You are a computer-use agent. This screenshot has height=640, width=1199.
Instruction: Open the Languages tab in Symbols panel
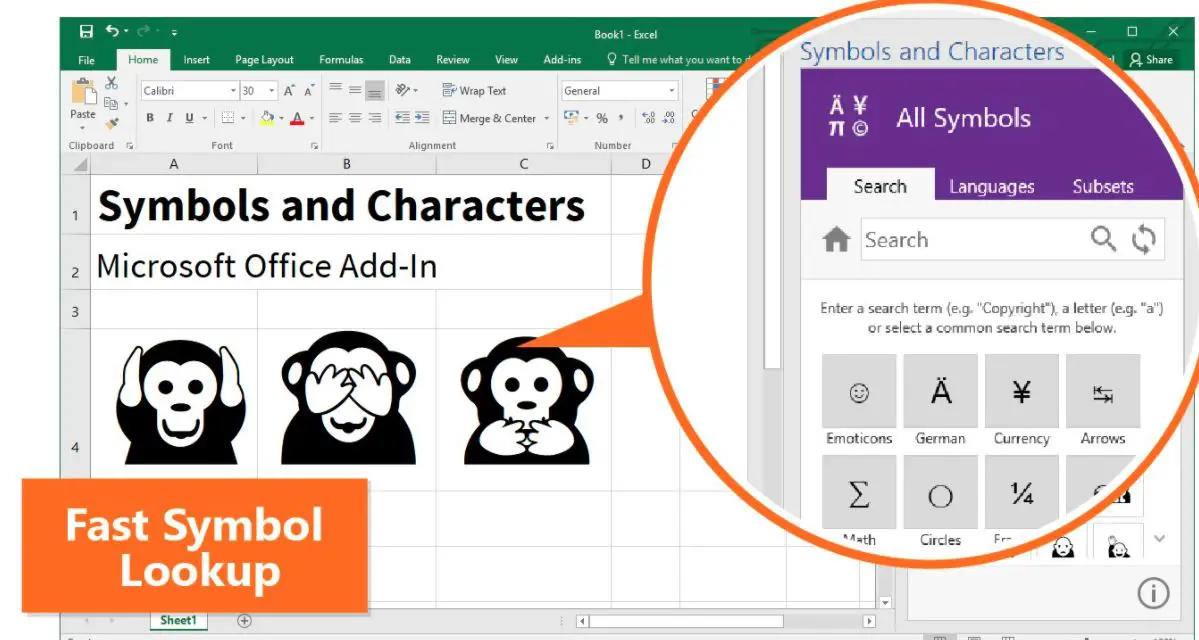991,187
